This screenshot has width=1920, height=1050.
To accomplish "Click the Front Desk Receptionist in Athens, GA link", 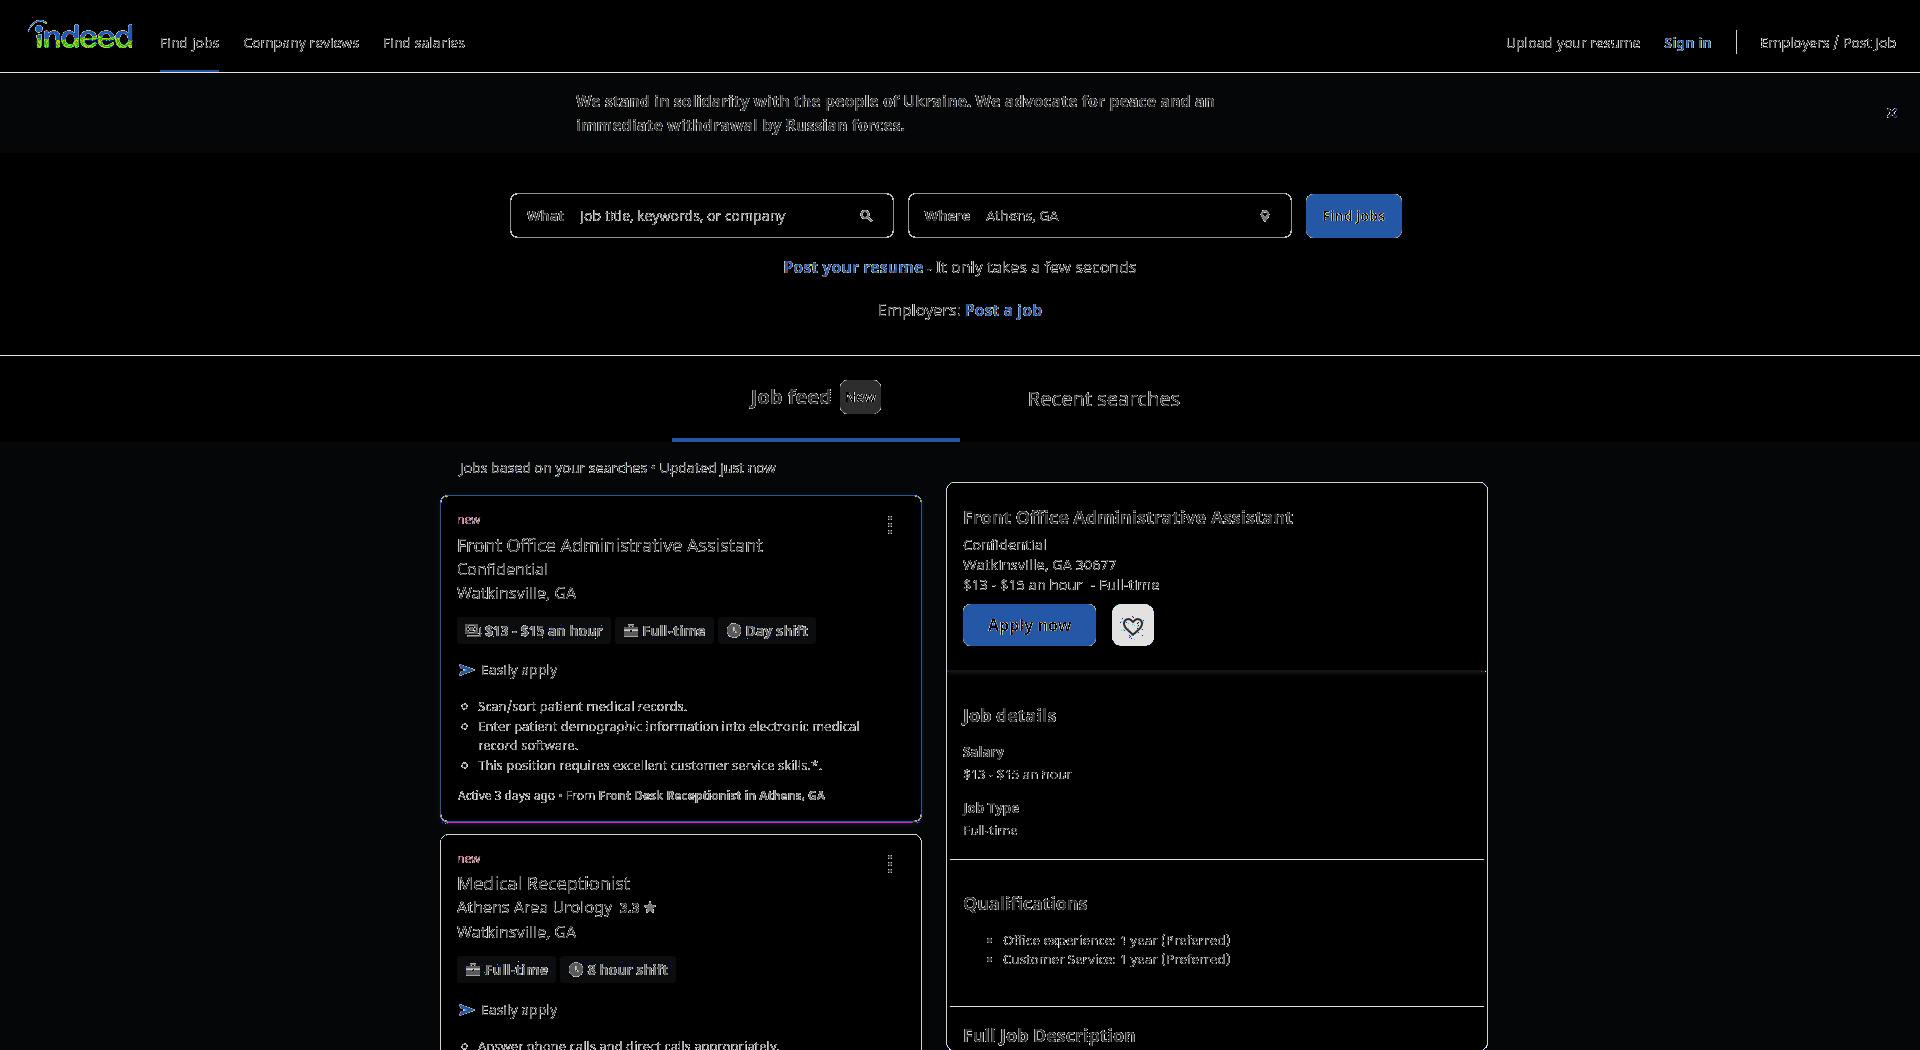I will [711, 796].
